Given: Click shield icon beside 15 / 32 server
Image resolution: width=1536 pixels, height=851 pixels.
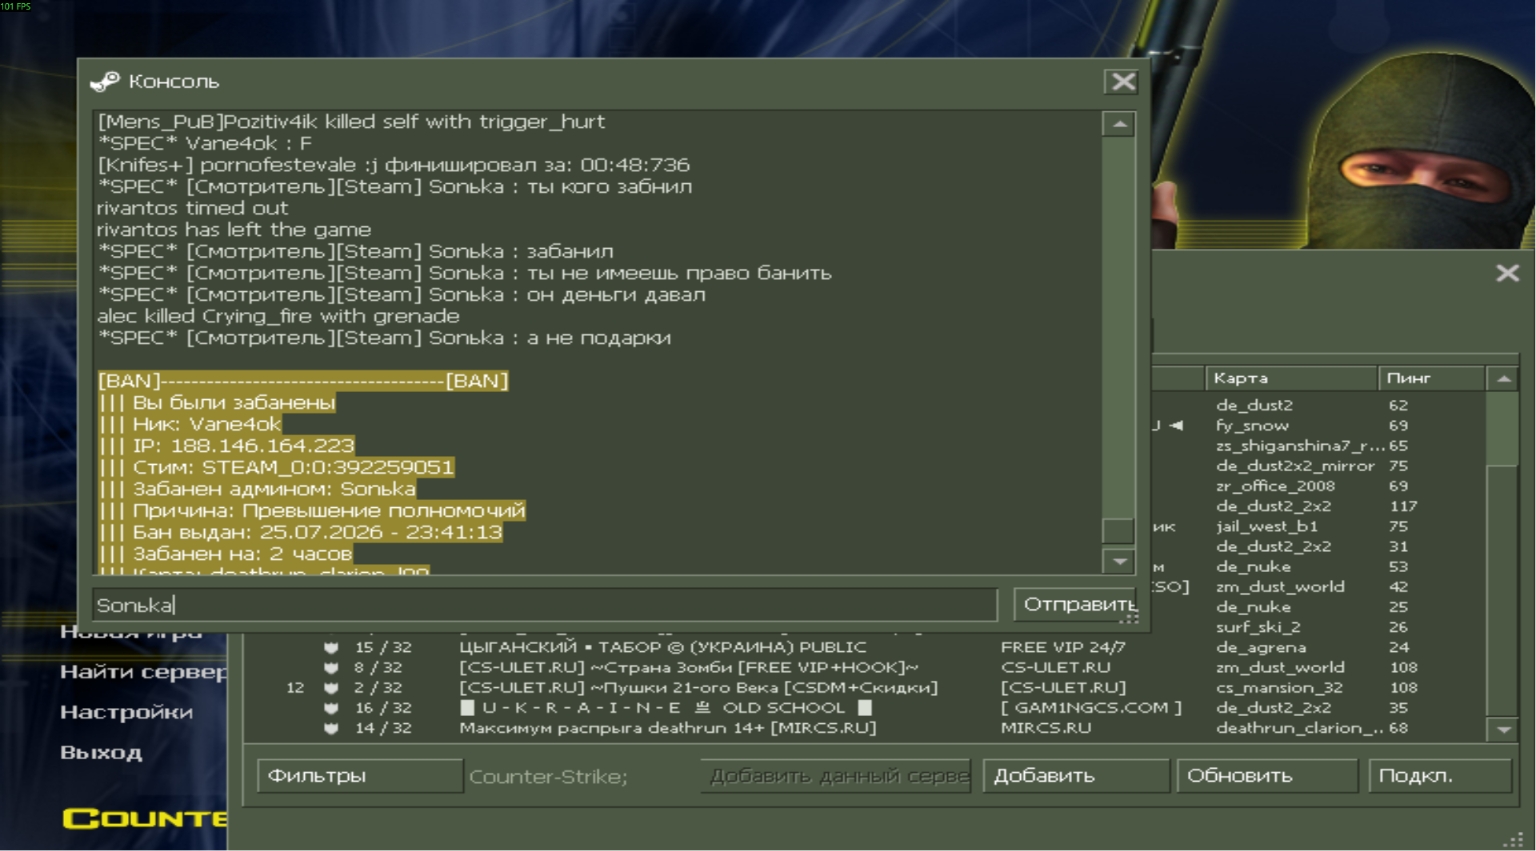Looking at the screenshot, I should pos(331,647).
